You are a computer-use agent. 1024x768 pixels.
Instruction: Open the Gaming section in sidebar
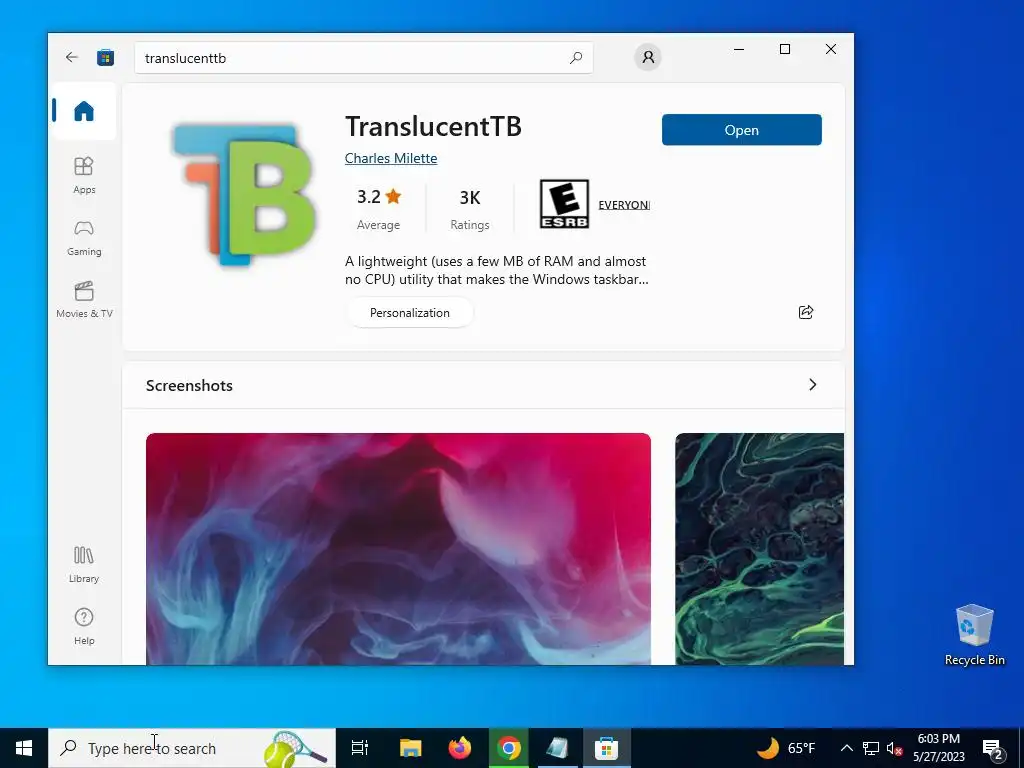coord(84,238)
